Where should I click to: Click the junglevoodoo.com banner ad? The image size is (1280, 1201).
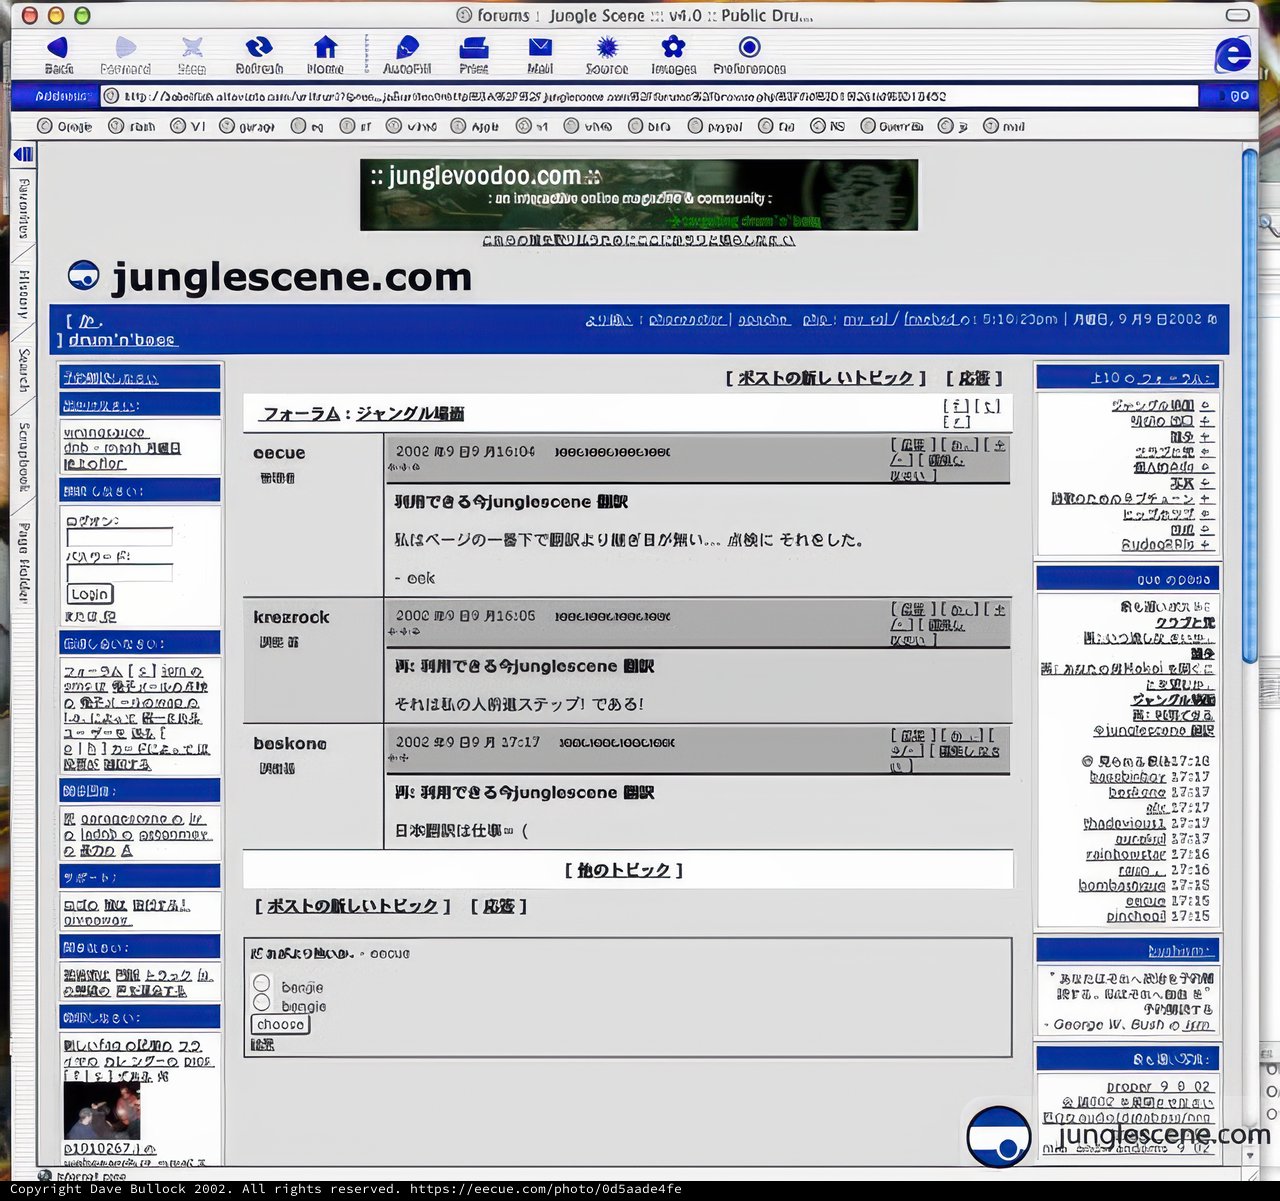[x=639, y=195]
